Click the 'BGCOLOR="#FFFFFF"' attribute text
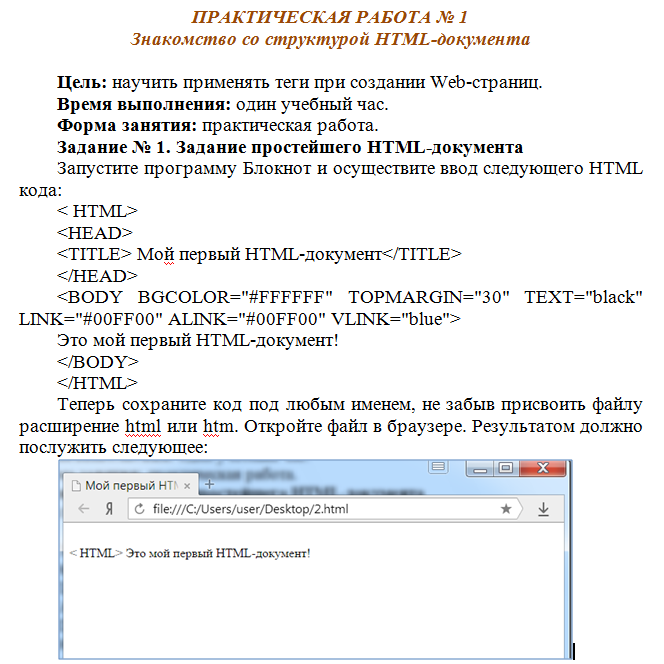 click(x=235, y=297)
